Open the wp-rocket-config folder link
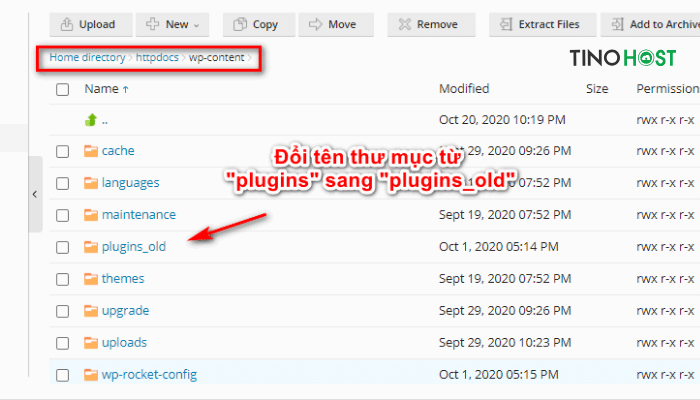Viewport: 700px width, 400px height. 149,375
